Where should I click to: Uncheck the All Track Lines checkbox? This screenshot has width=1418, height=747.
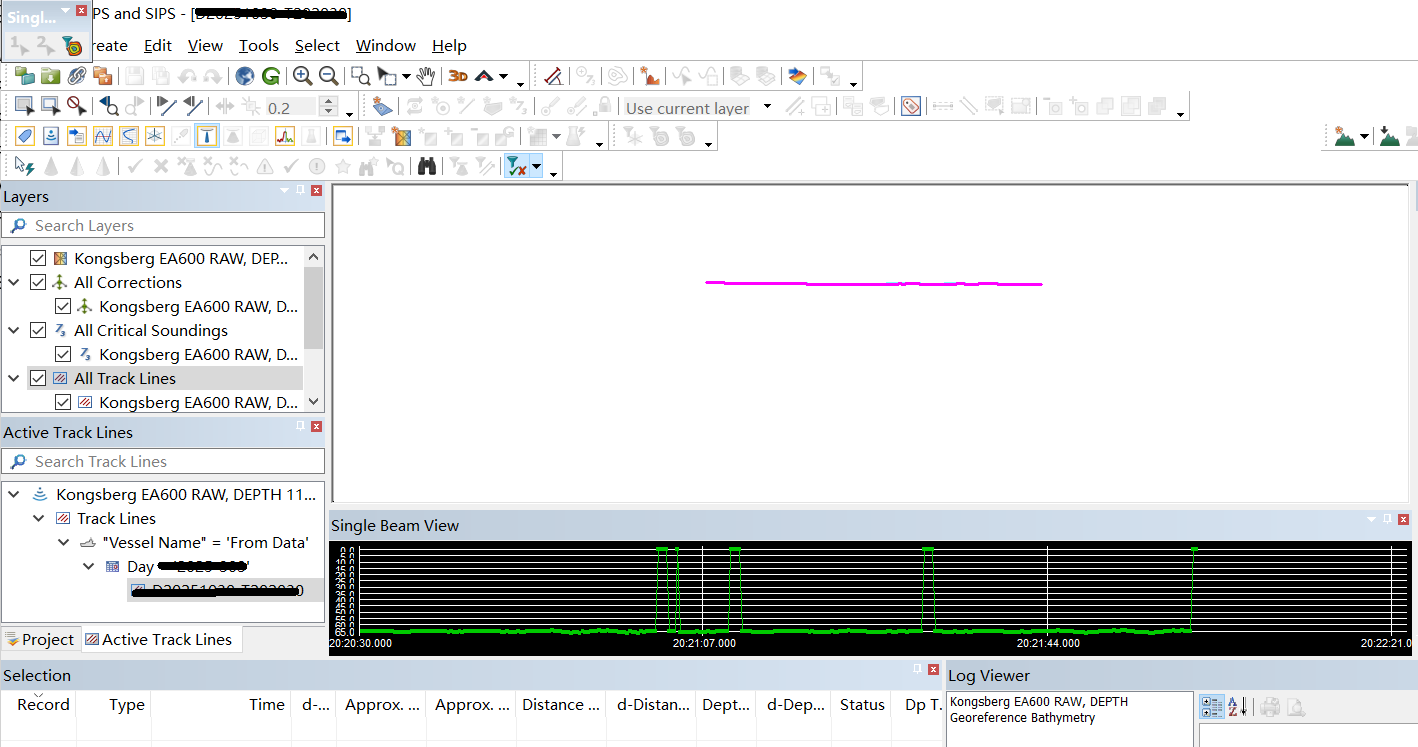38,378
